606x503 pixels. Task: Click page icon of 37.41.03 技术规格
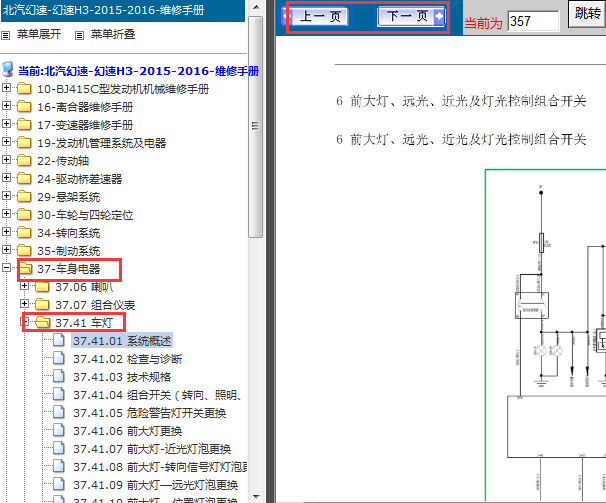59,376
